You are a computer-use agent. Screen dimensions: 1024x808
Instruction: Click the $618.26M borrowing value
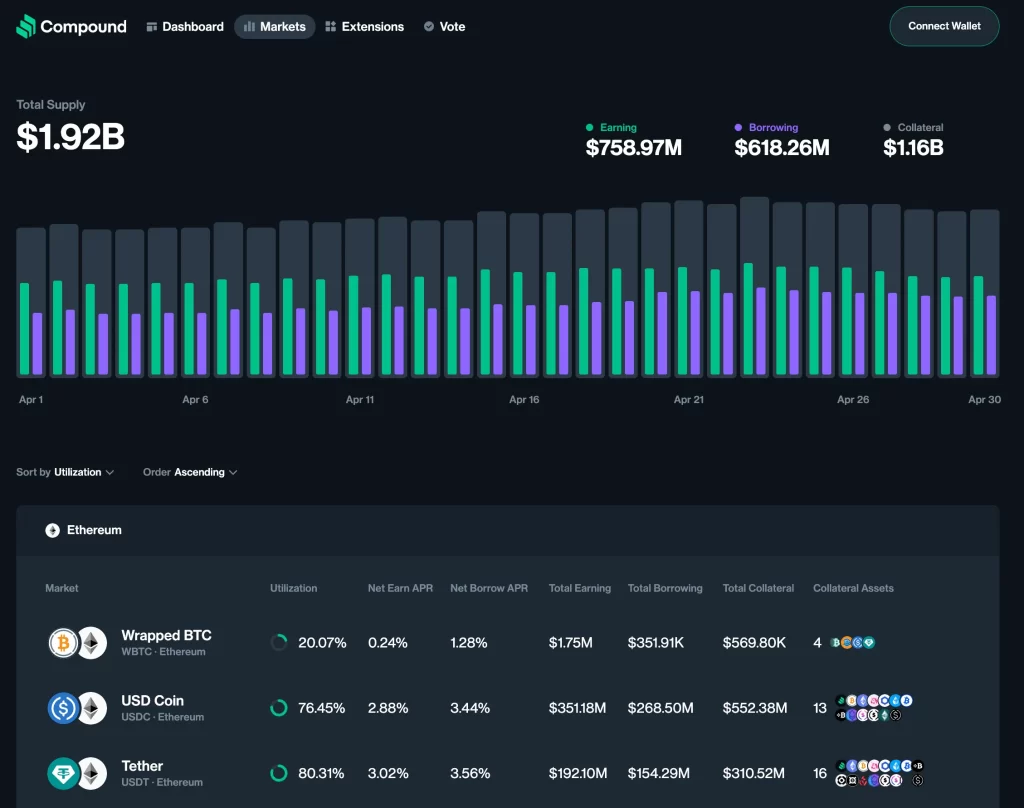click(x=782, y=148)
